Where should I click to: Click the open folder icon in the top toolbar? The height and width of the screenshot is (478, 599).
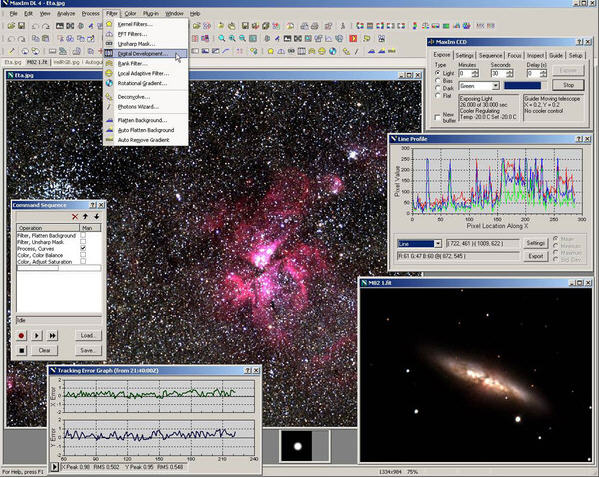coord(11,26)
